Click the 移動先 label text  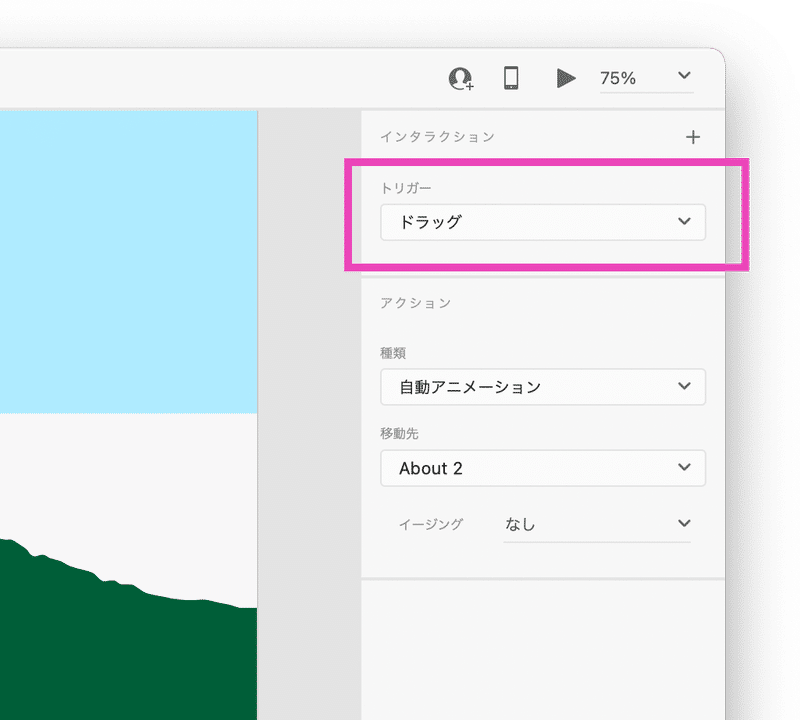pyautogui.click(x=399, y=434)
